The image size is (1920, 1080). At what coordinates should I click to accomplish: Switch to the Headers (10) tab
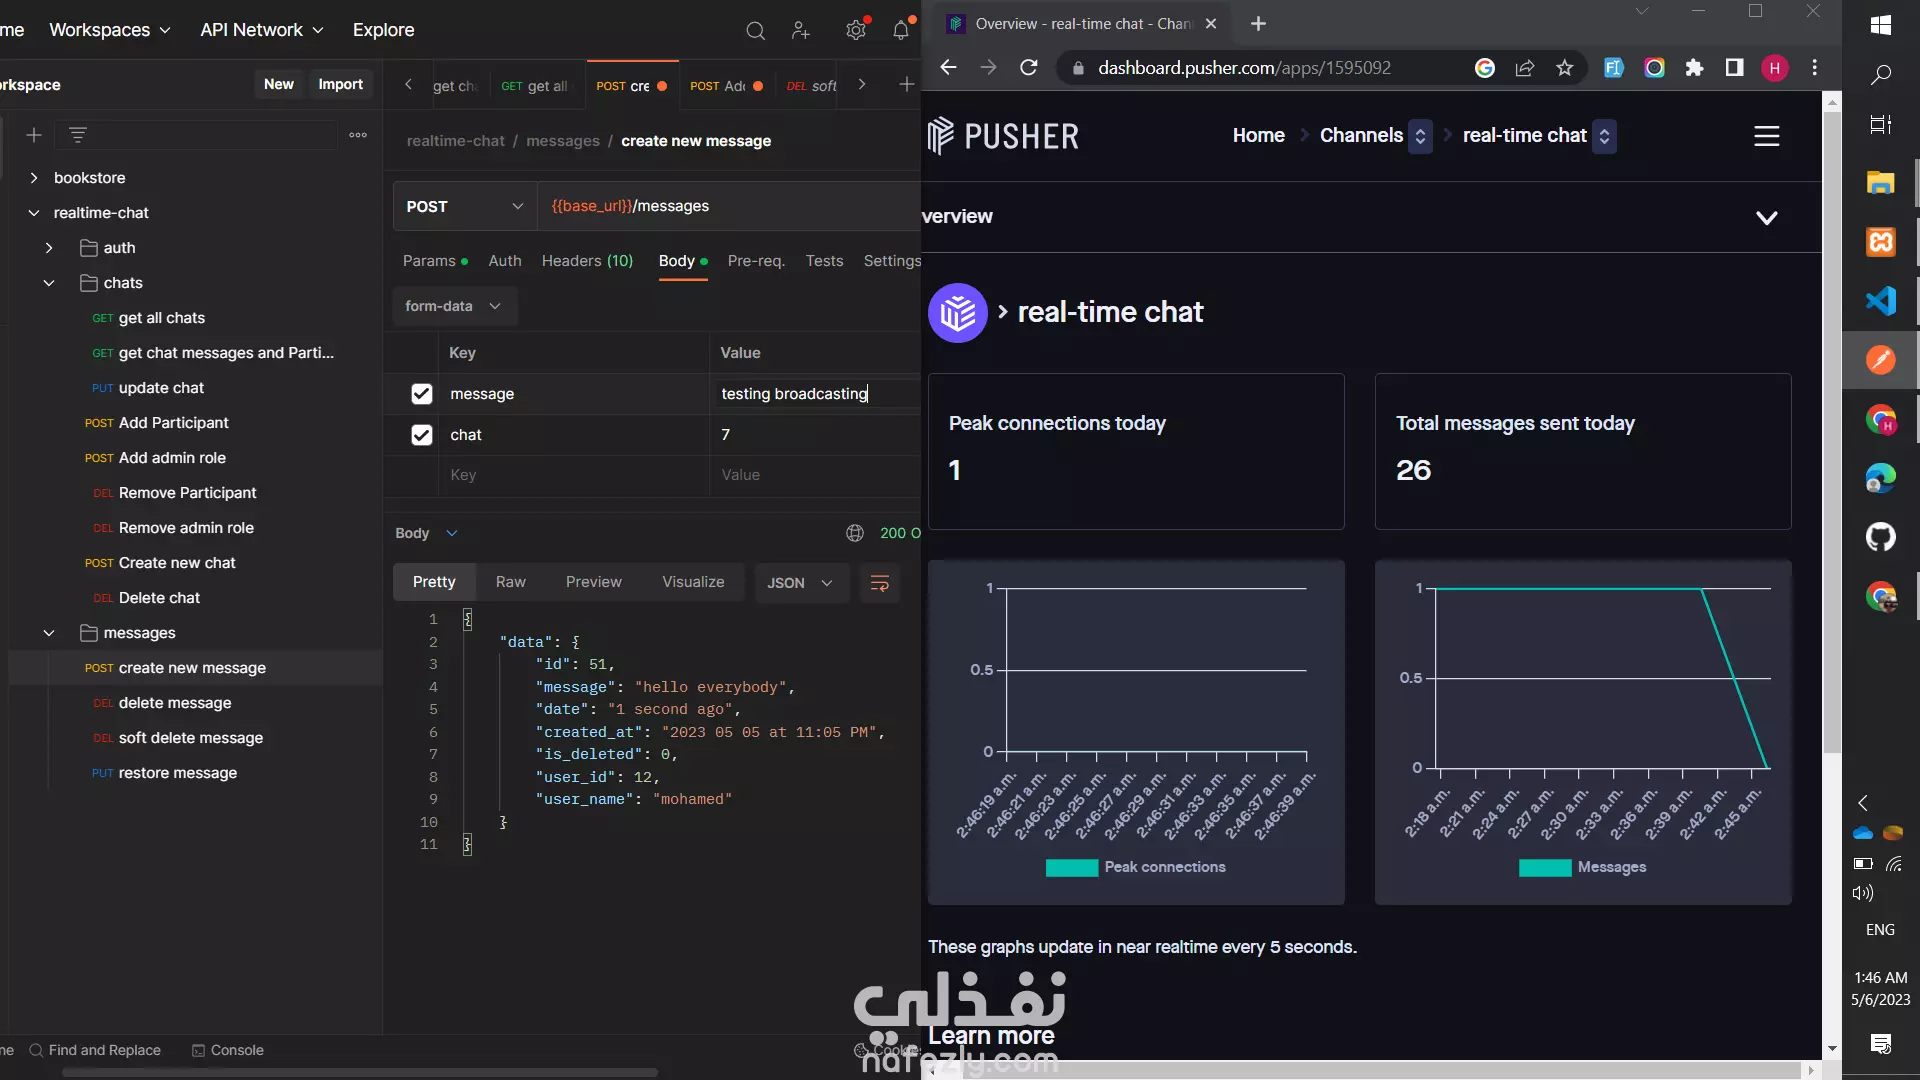point(587,261)
